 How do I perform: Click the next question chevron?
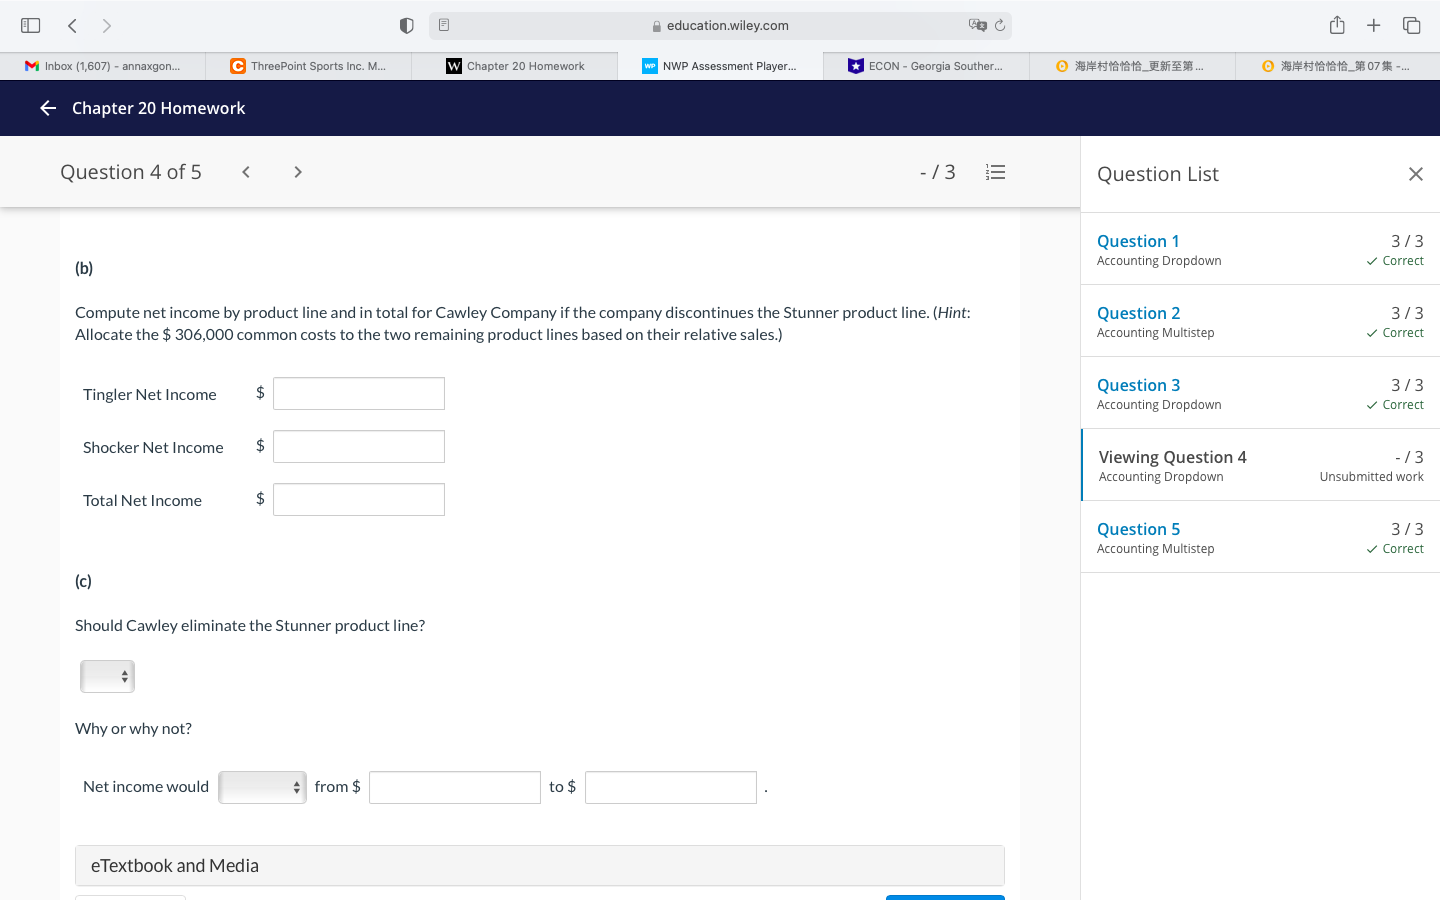coord(297,171)
